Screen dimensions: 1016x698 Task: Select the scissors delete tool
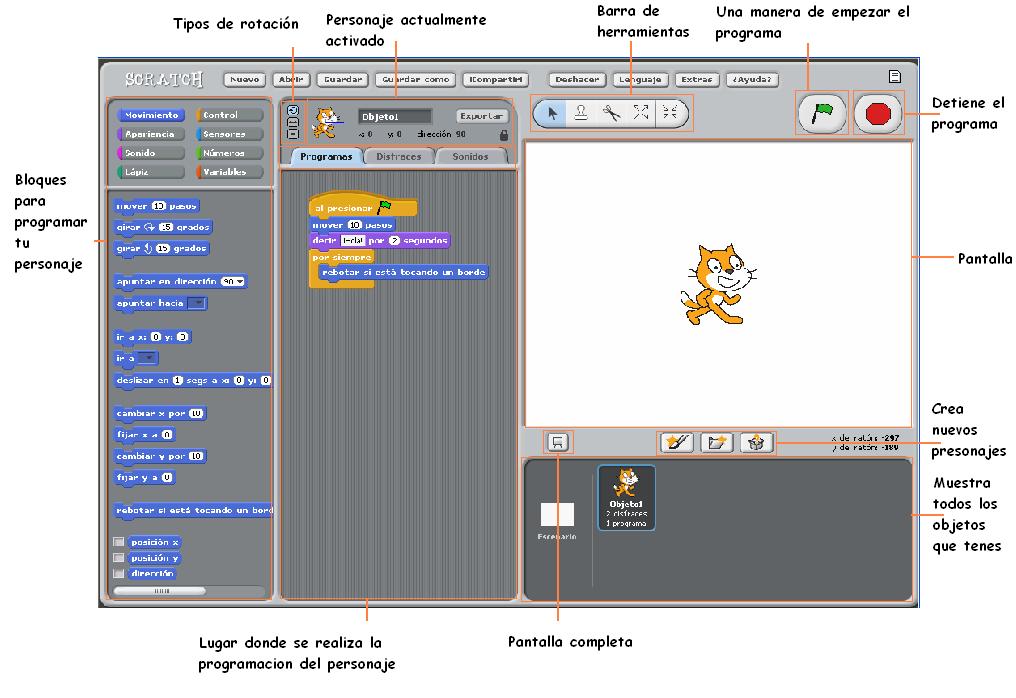click(x=613, y=113)
